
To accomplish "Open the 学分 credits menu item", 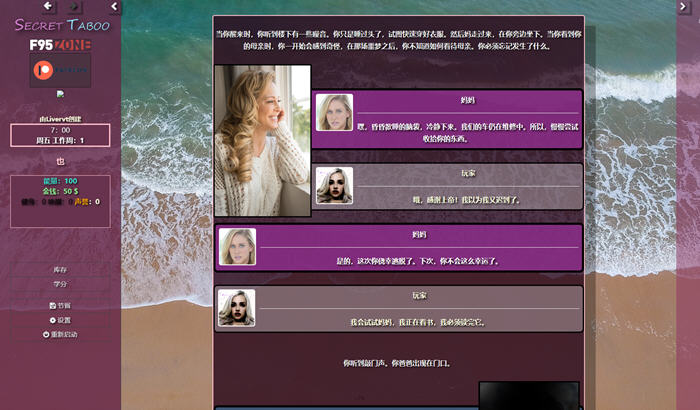I will coord(60,284).
